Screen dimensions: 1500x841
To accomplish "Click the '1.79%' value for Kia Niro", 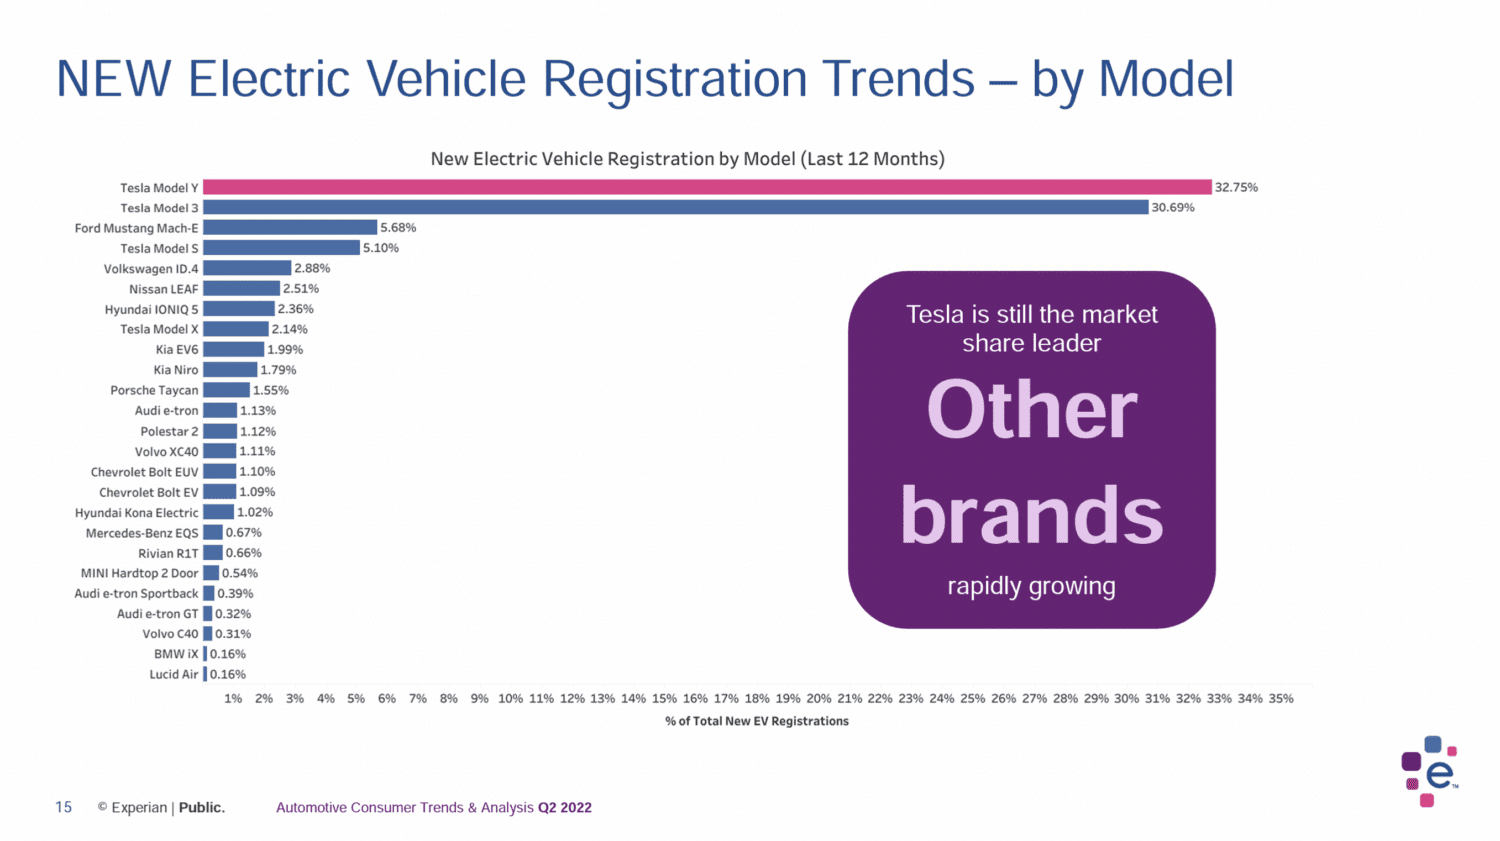I will 278,370.
